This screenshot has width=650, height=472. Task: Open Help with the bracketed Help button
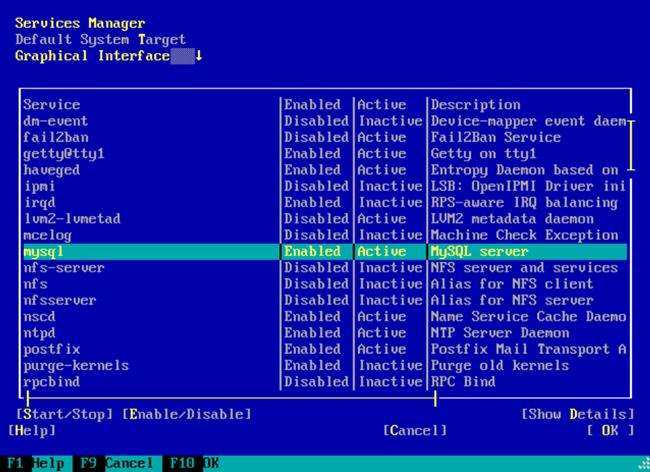pyautogui.click(x=32, y=430)
